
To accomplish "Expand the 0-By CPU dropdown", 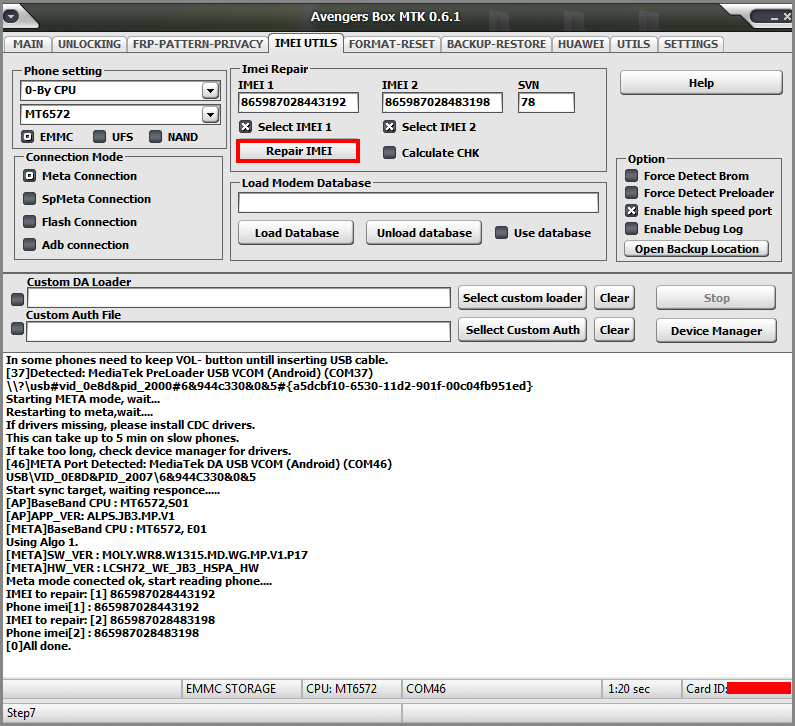I will pyautogui.click(x=210, y=91).
